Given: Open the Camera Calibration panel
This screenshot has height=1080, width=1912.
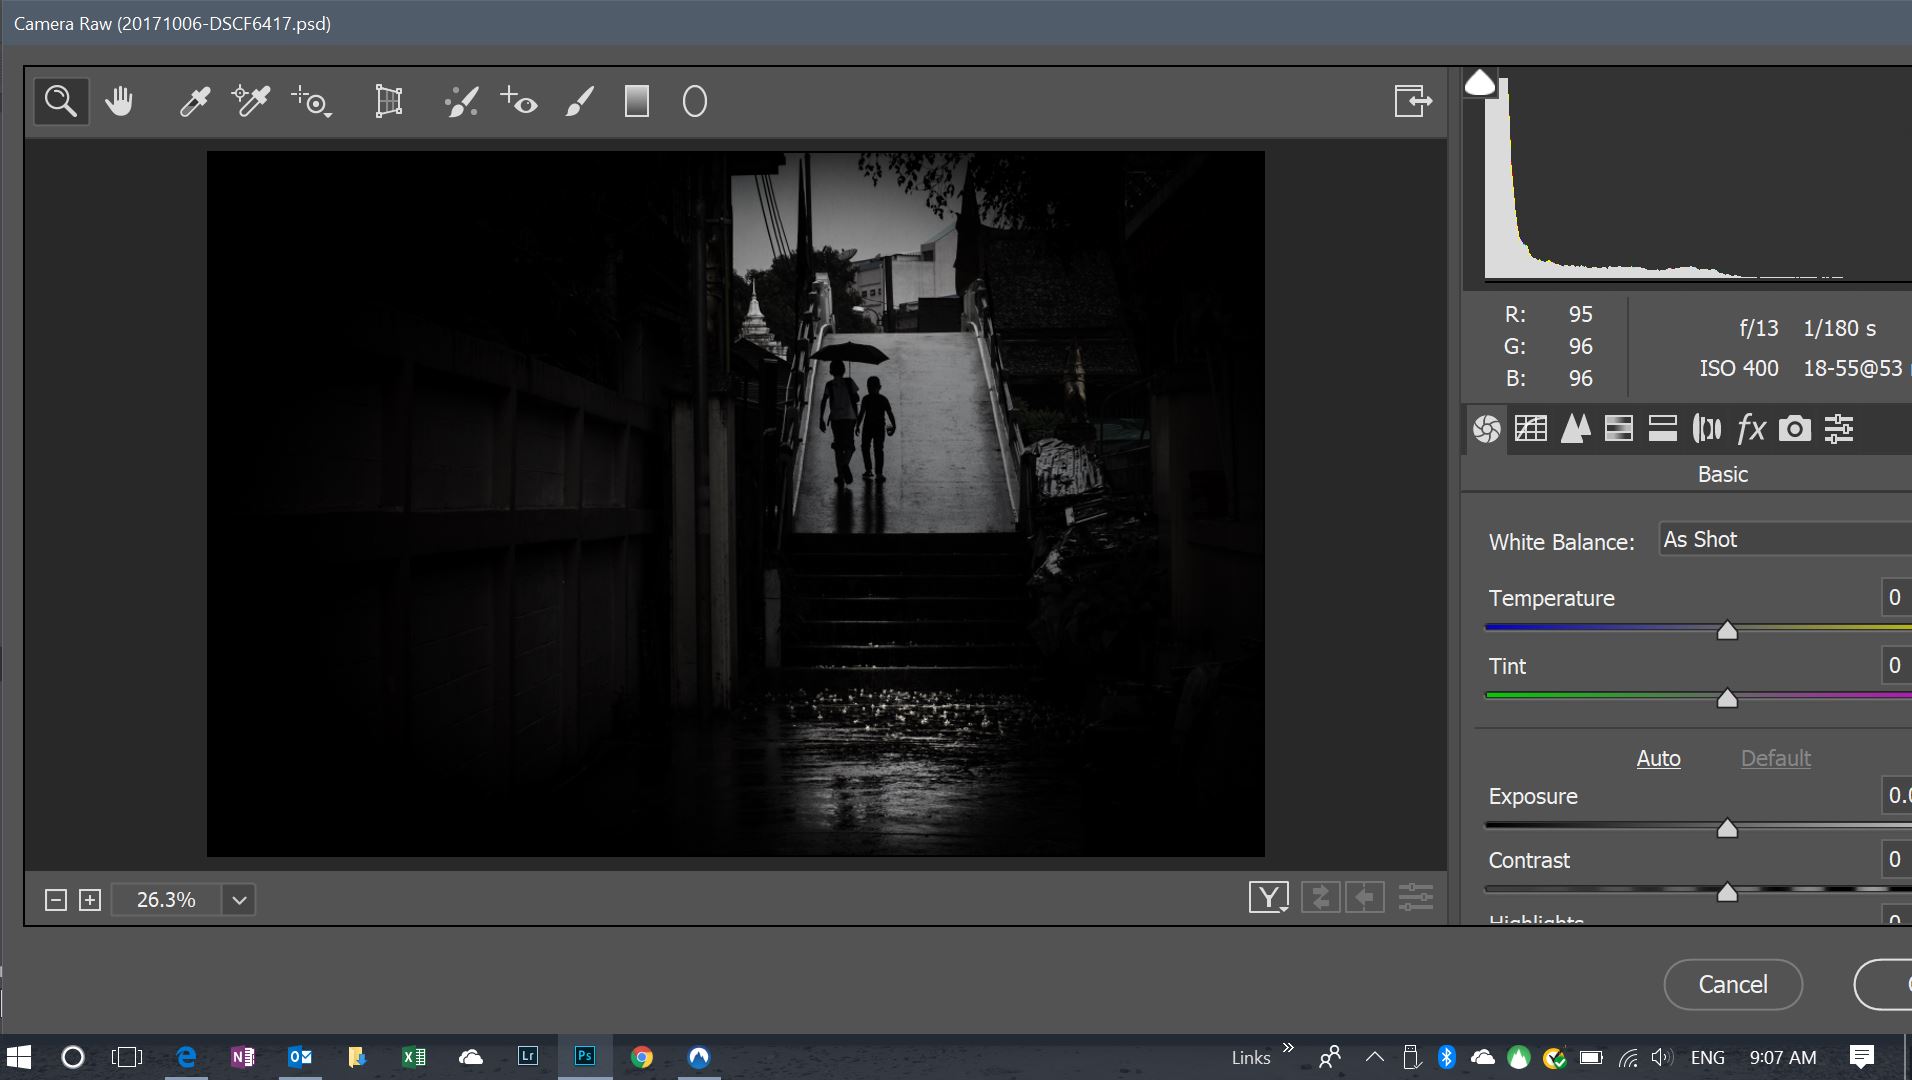Looking at the screenshot, I should coord(1796,428).
